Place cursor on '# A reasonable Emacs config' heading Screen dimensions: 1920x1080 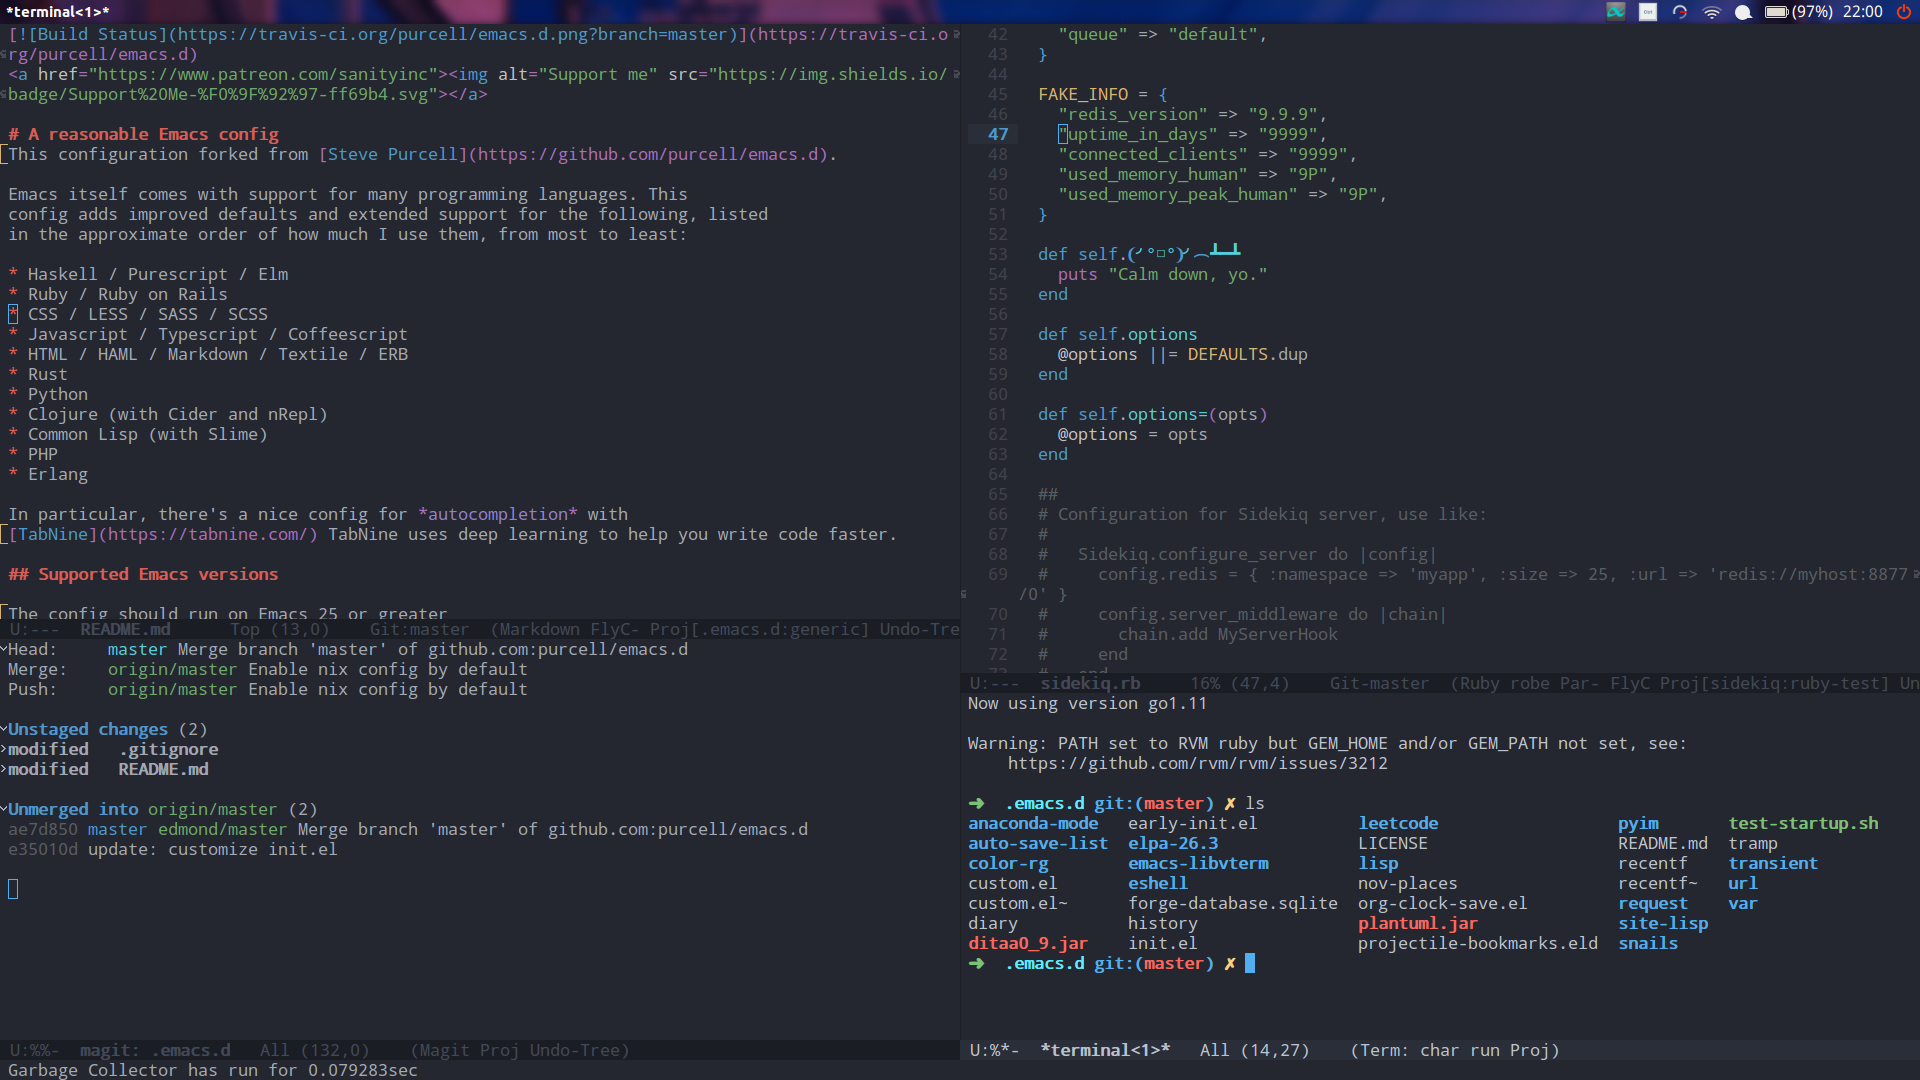point(144,134)
